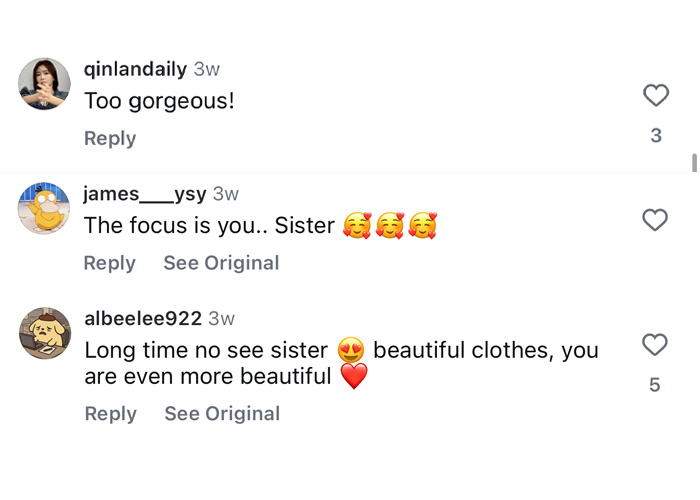Open qinlandaily's profile picture

44,84
